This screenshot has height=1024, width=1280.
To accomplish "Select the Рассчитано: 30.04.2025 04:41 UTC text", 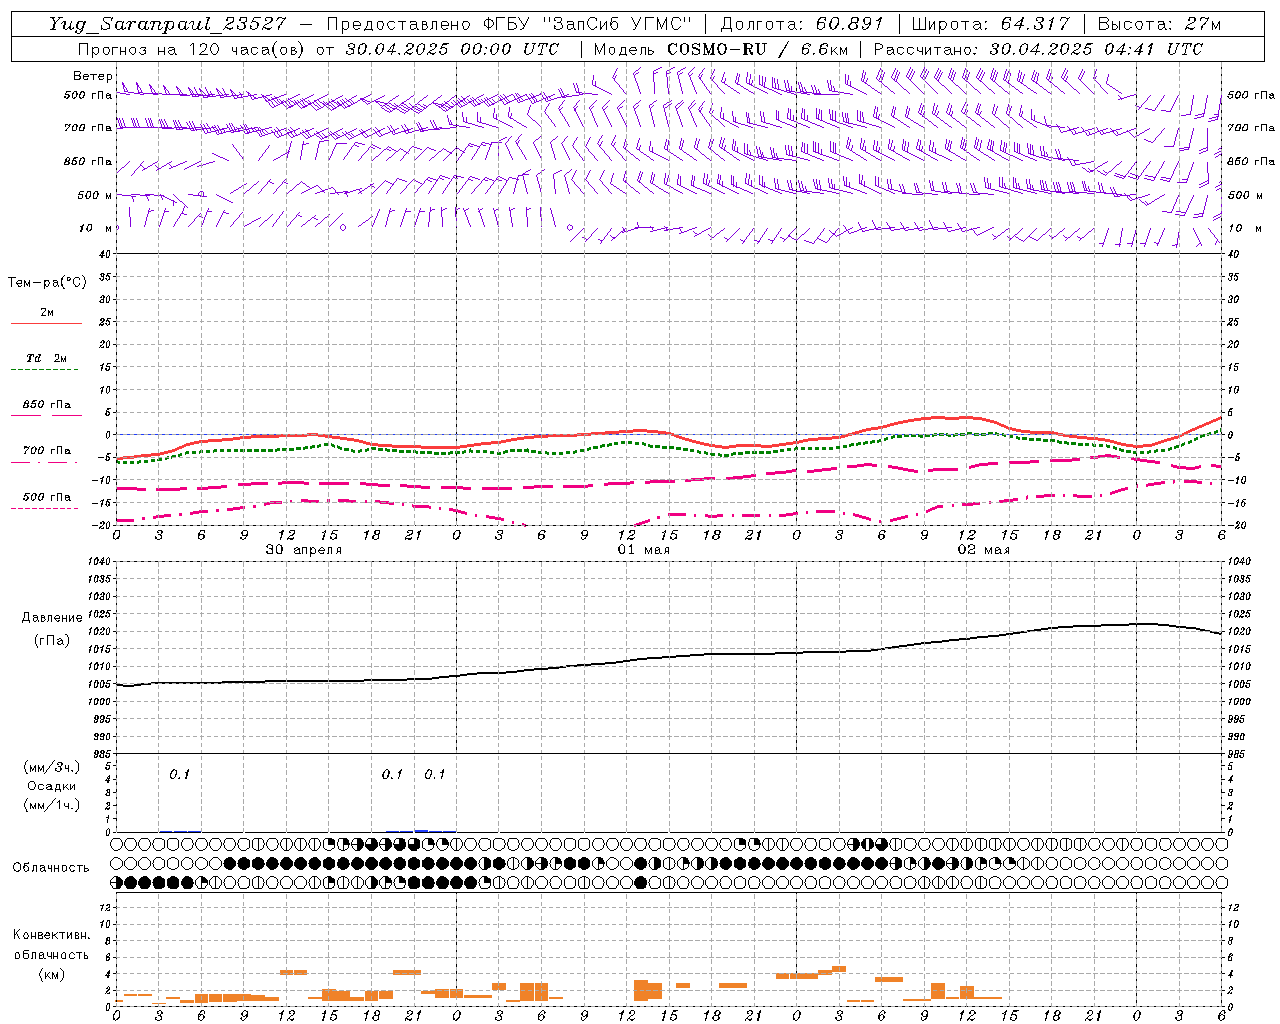I will click(x=1038, y=49).
